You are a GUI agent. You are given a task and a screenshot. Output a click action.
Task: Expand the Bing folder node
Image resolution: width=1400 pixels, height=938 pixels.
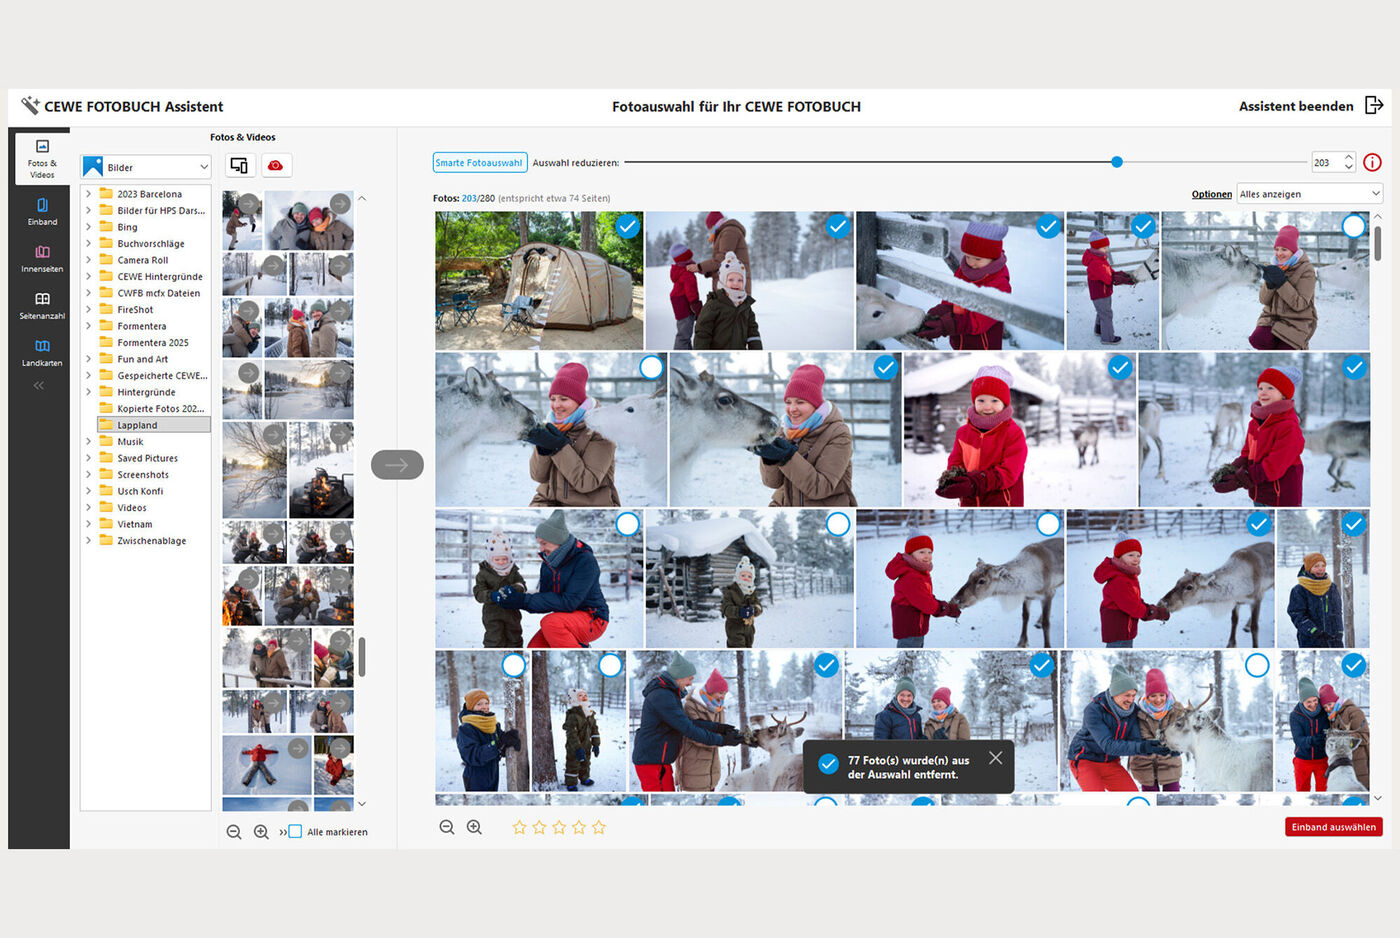click(x=88, y=227)
